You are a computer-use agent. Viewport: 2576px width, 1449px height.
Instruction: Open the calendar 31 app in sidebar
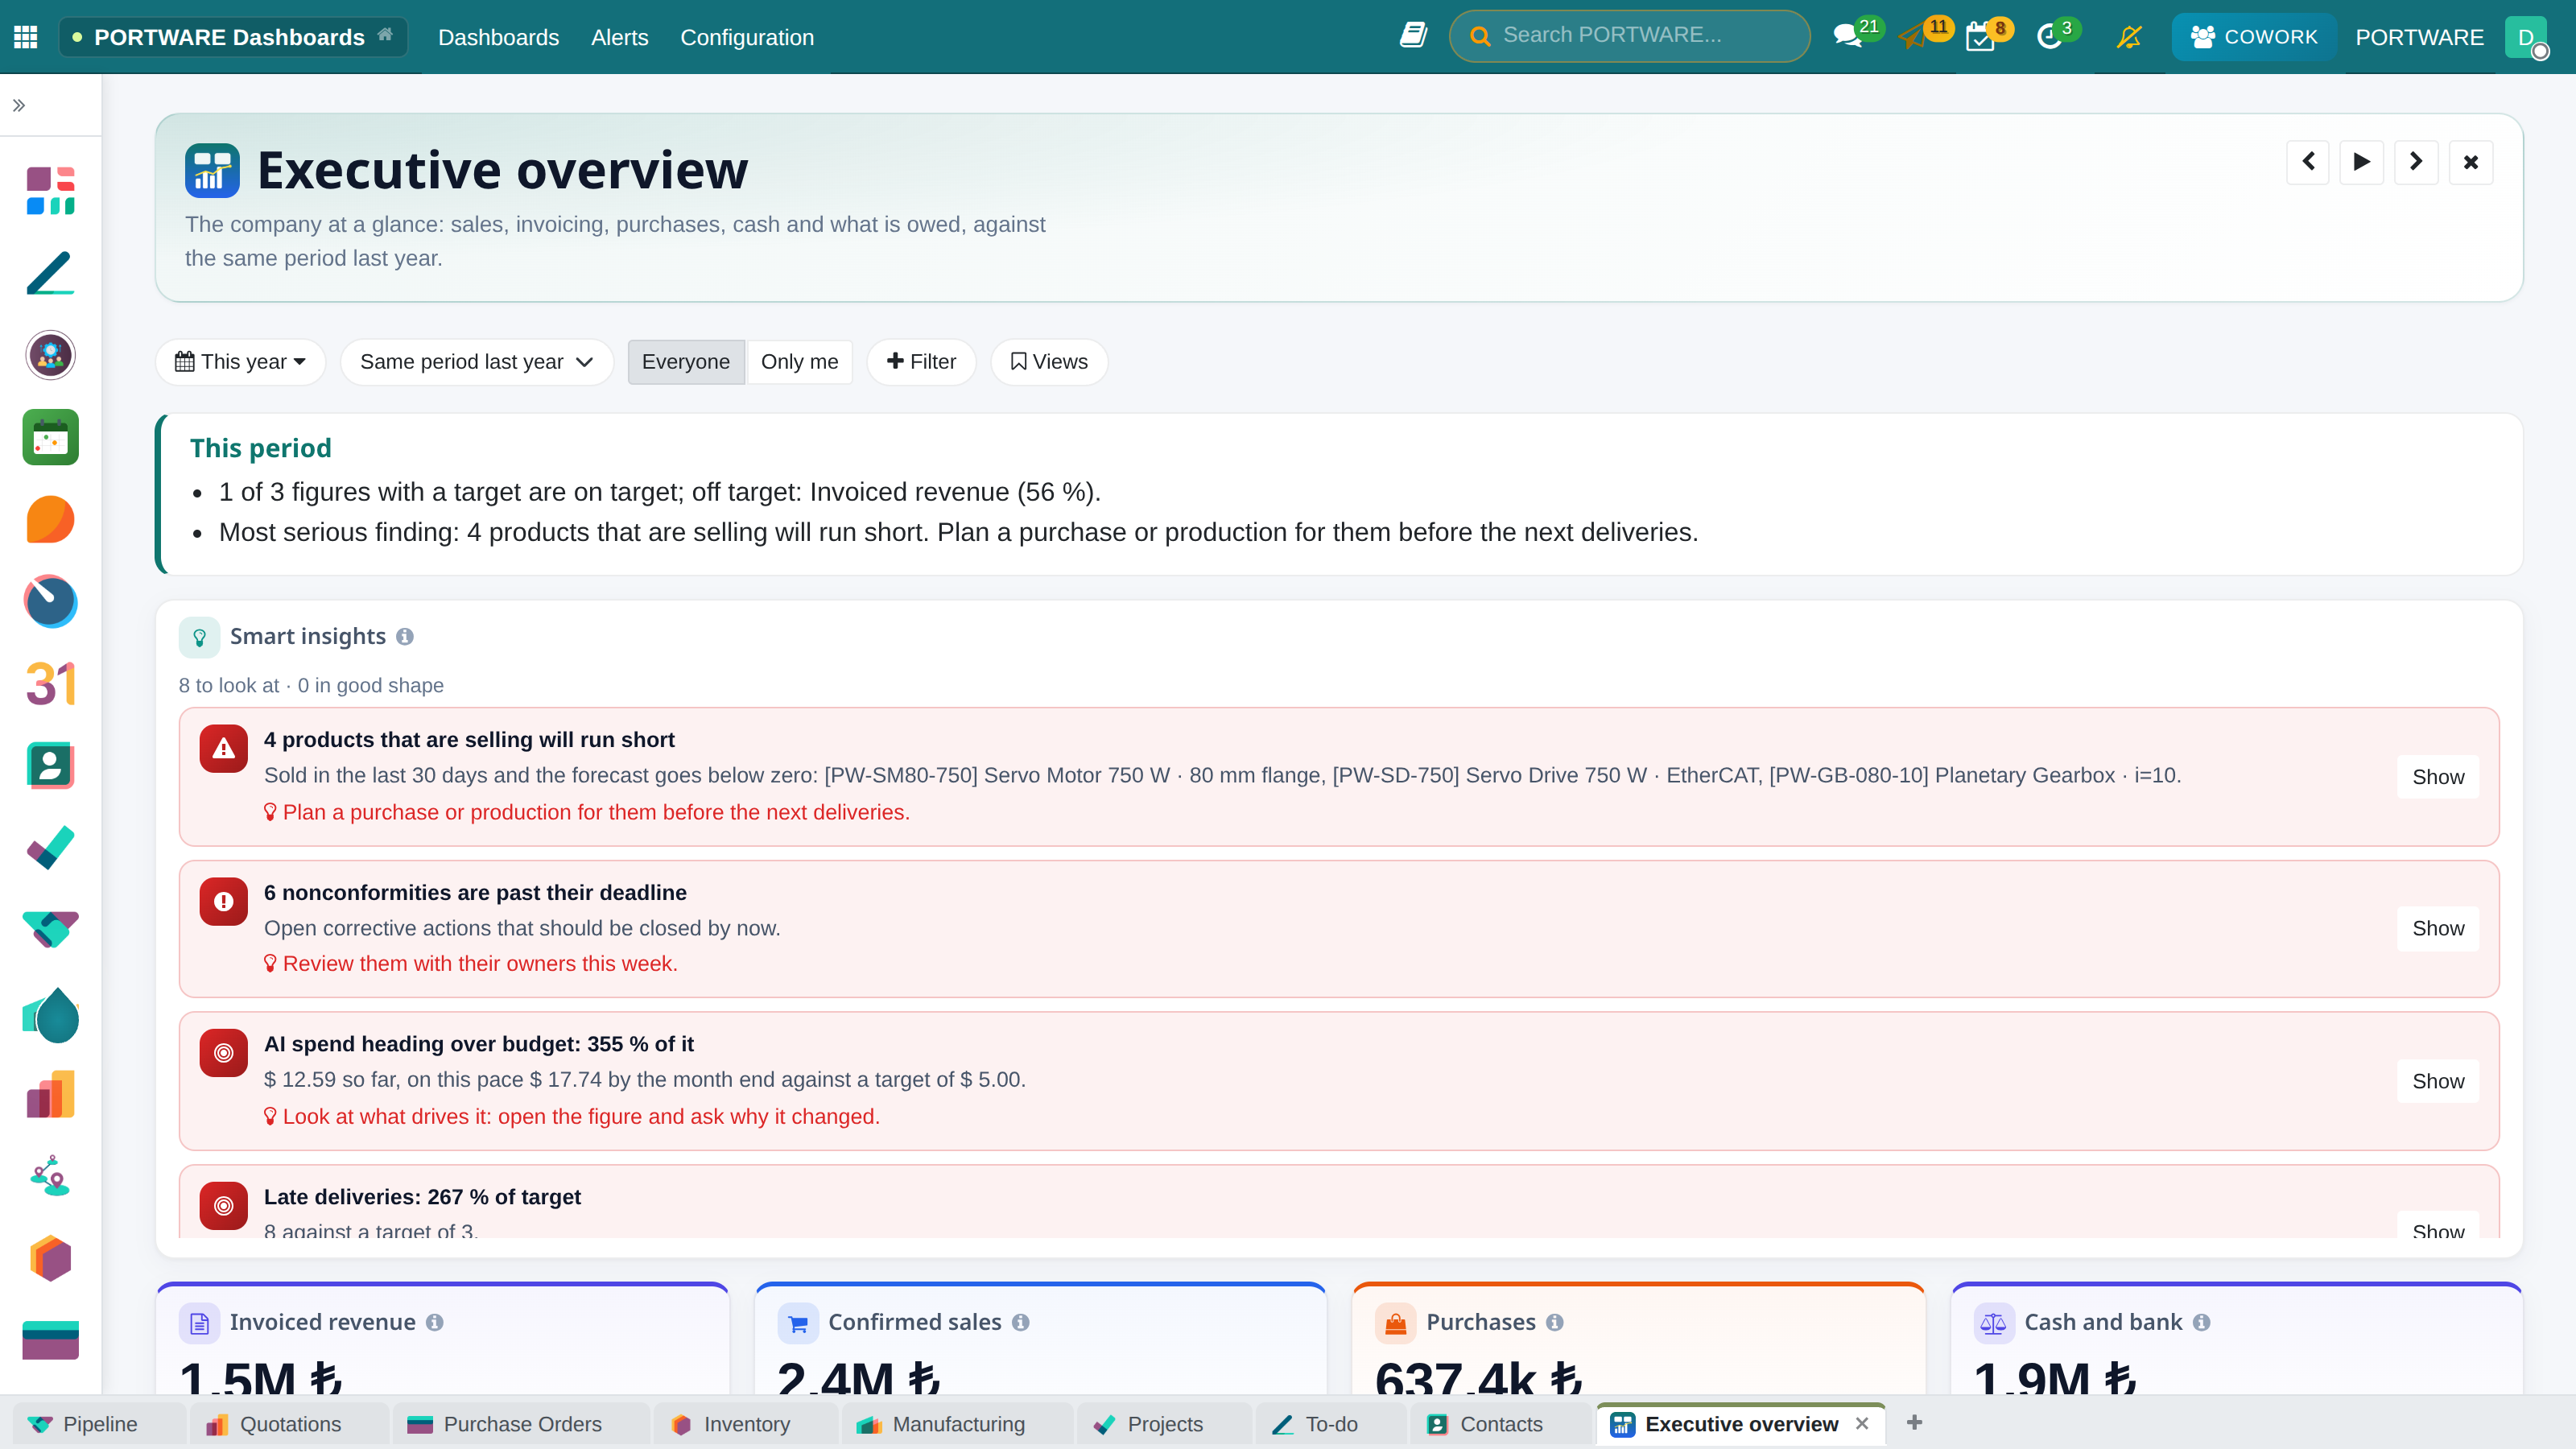point(51,684)
